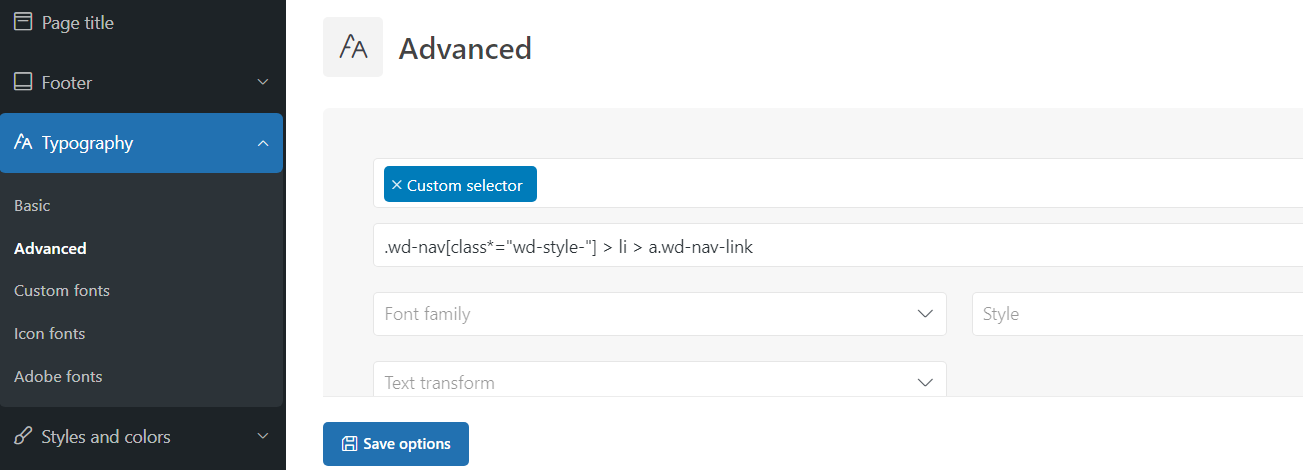Image resolution: width=1303 pixels, height=470 pixels.
Task: Click the Save options button
Action: coord(396,444)
